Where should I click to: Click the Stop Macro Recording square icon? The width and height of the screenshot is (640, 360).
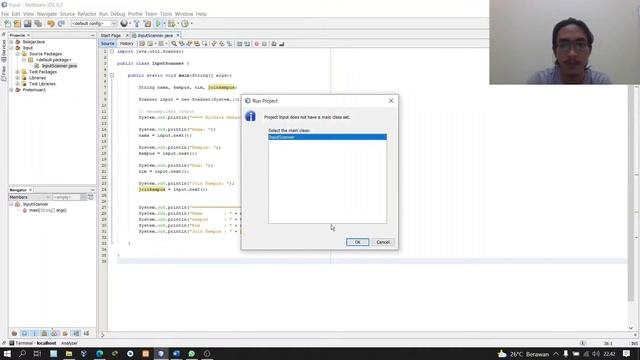point(264,44)
